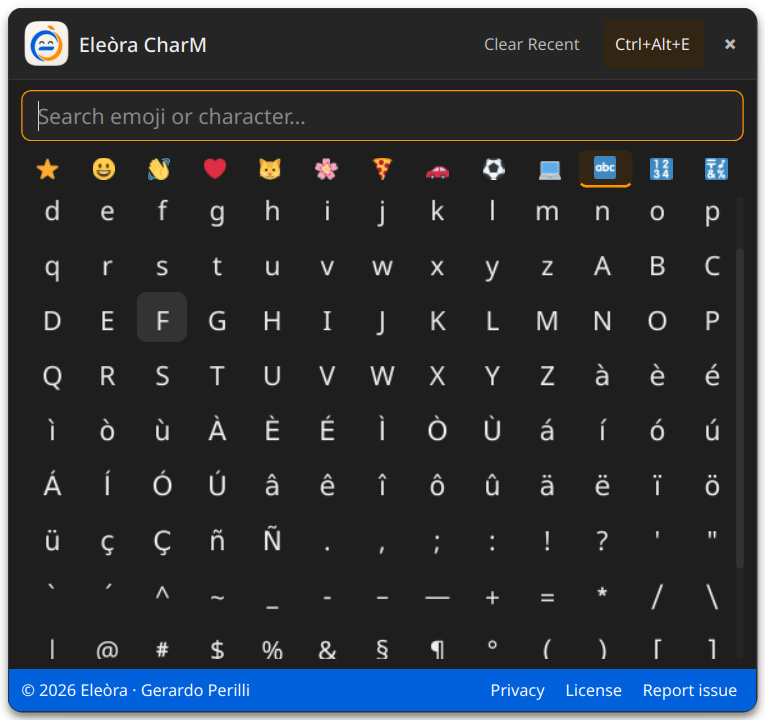Pick the long em dash character
This screenshot has height=720, width=765.
(x=437, y=596)
